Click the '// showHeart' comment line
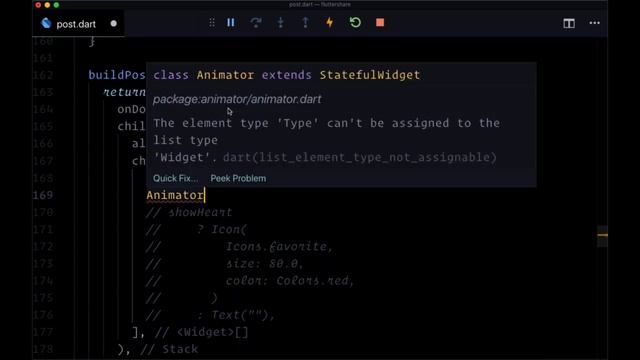 [189, 212]
